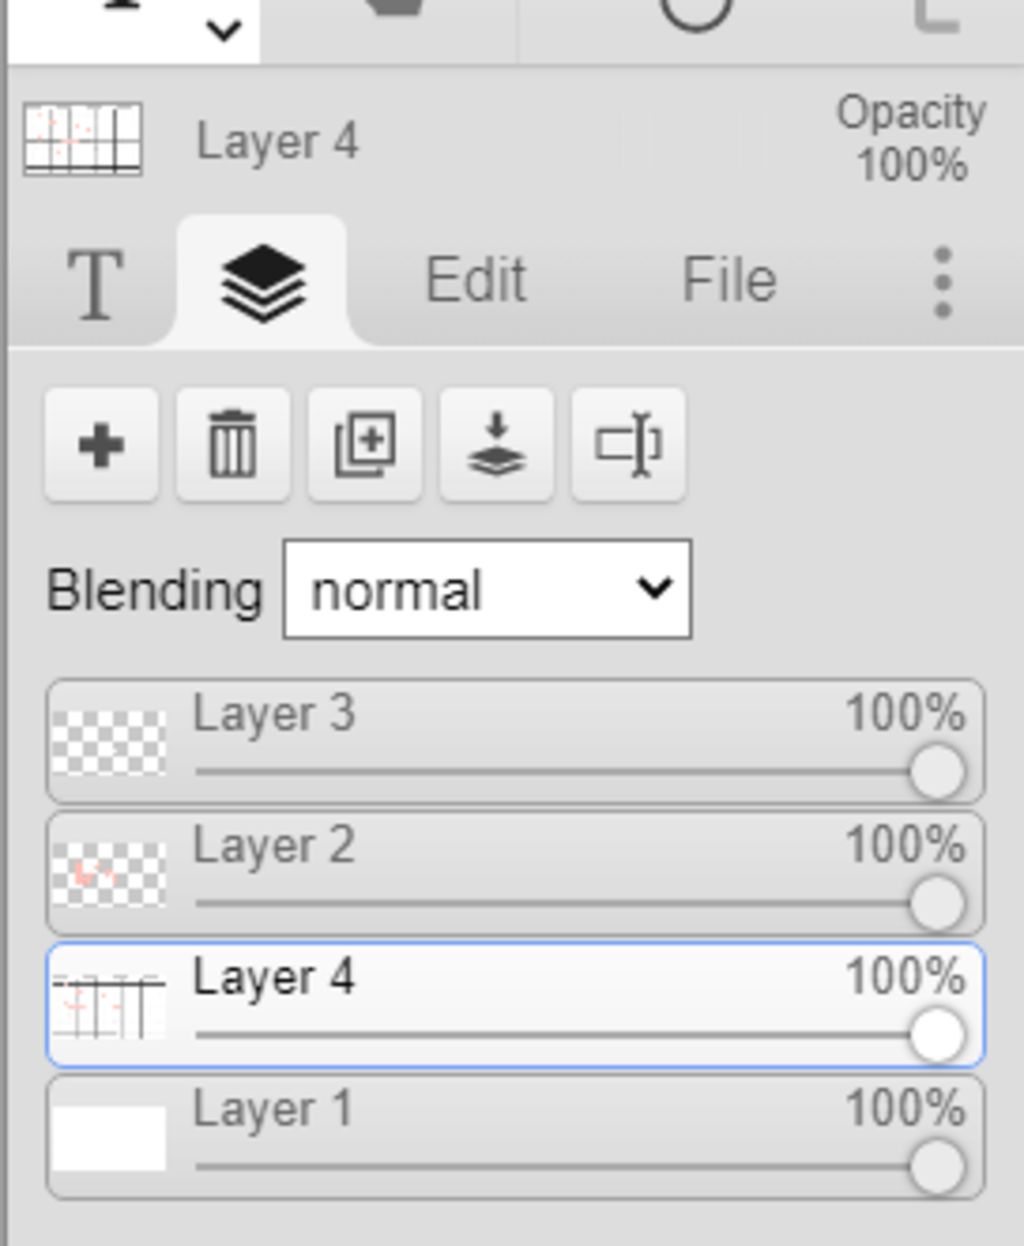Open the Text tab with T icon
The width and height of the screenshot is (1024, 1246).
tap(95, 283)
